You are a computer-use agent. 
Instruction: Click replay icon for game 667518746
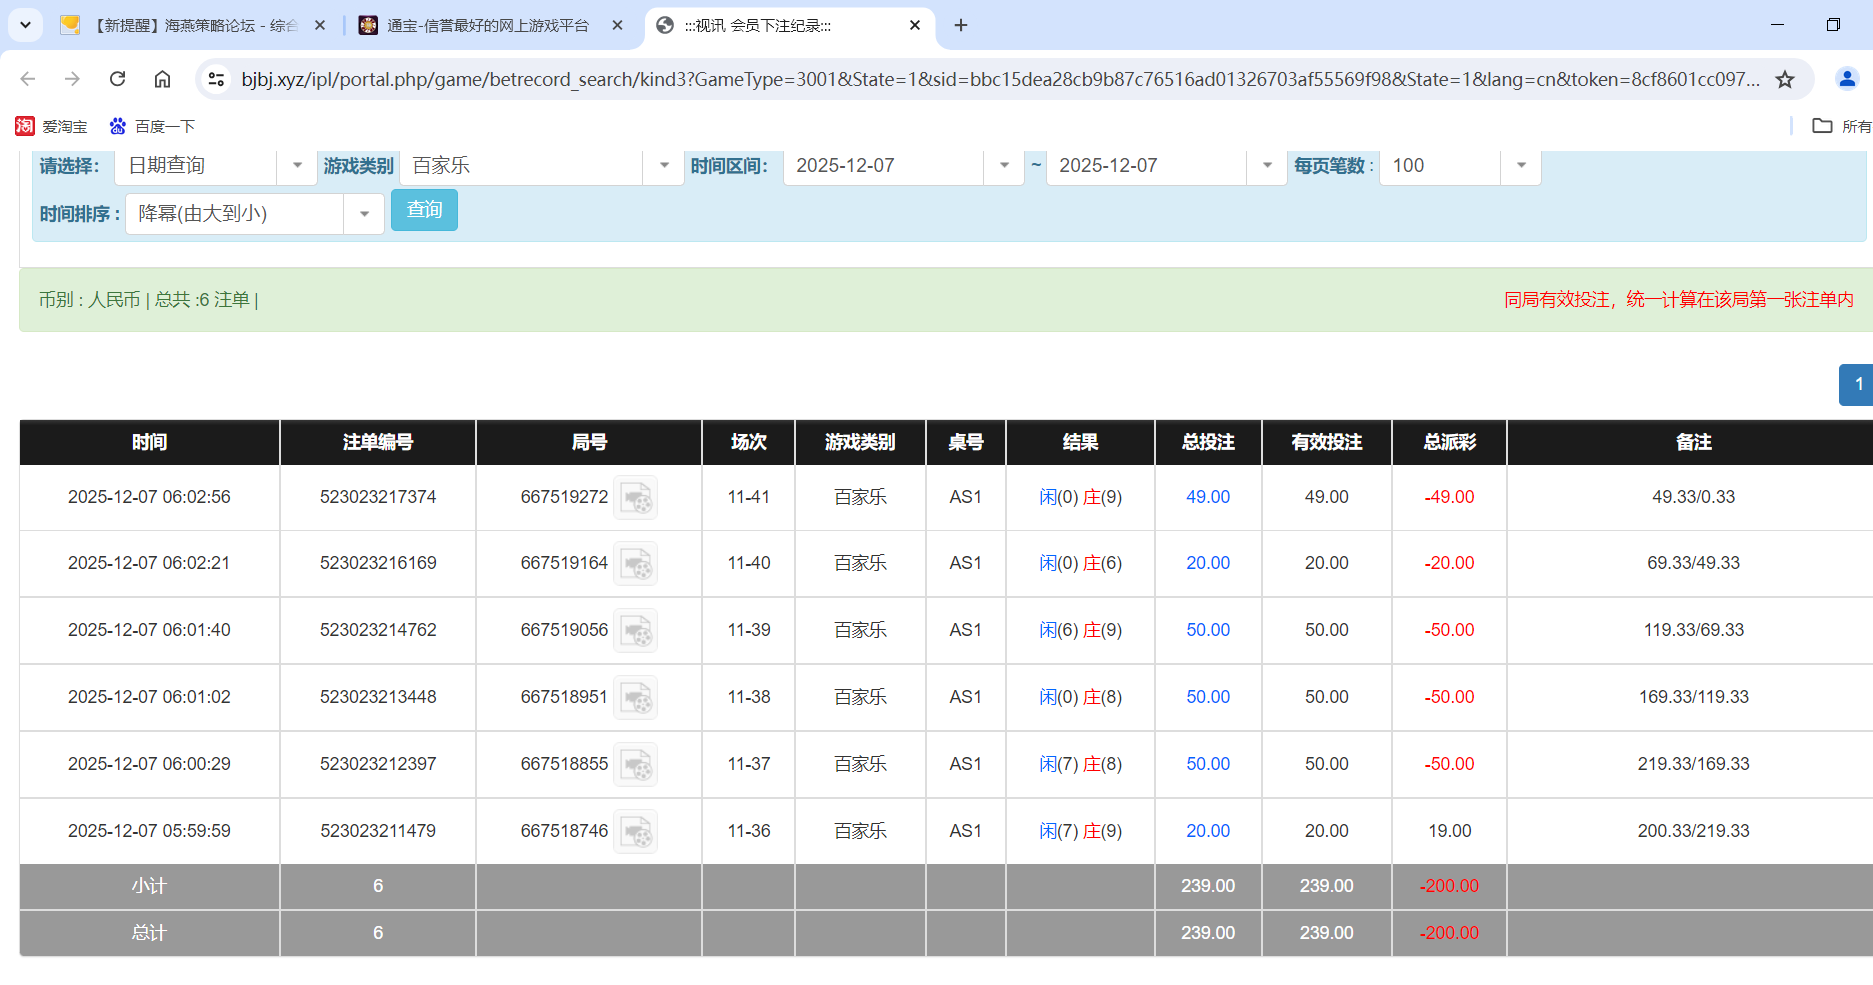coord(637,831)
